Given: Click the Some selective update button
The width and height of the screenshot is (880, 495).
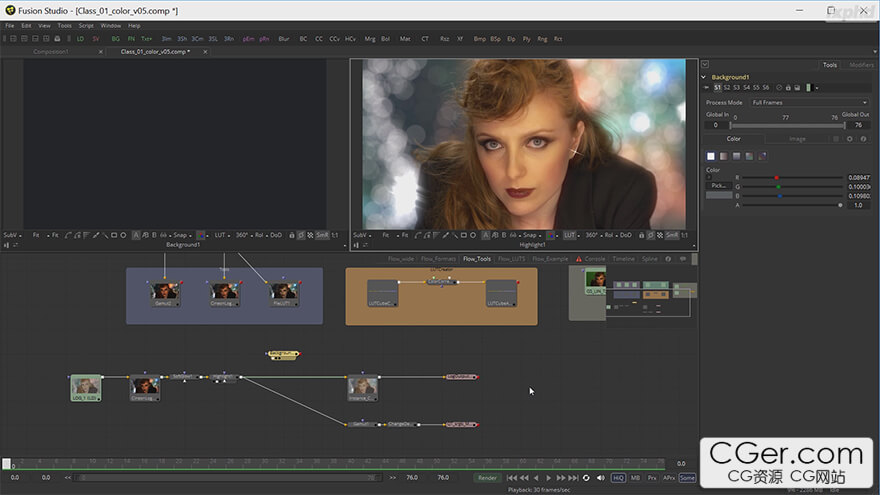Looking at the screenshot, I should 687,478.
